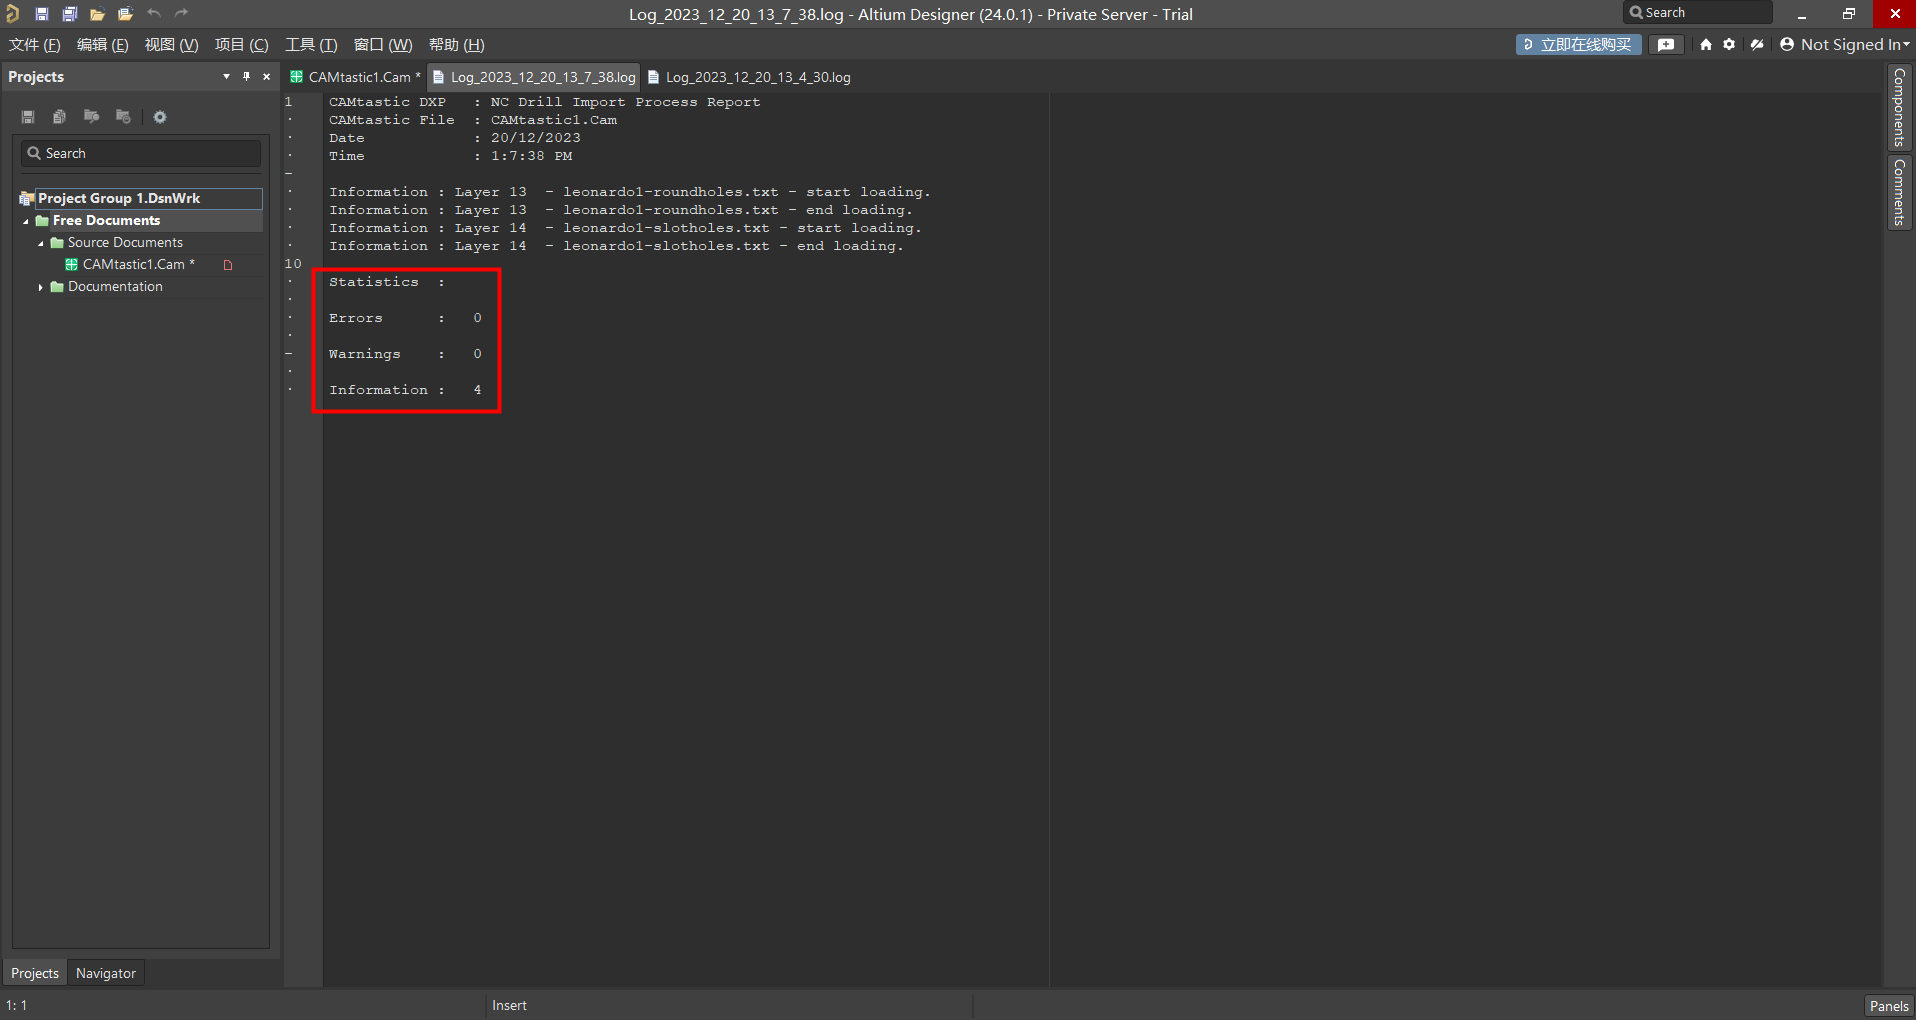Click the Panels button in status bar

1888,1006
